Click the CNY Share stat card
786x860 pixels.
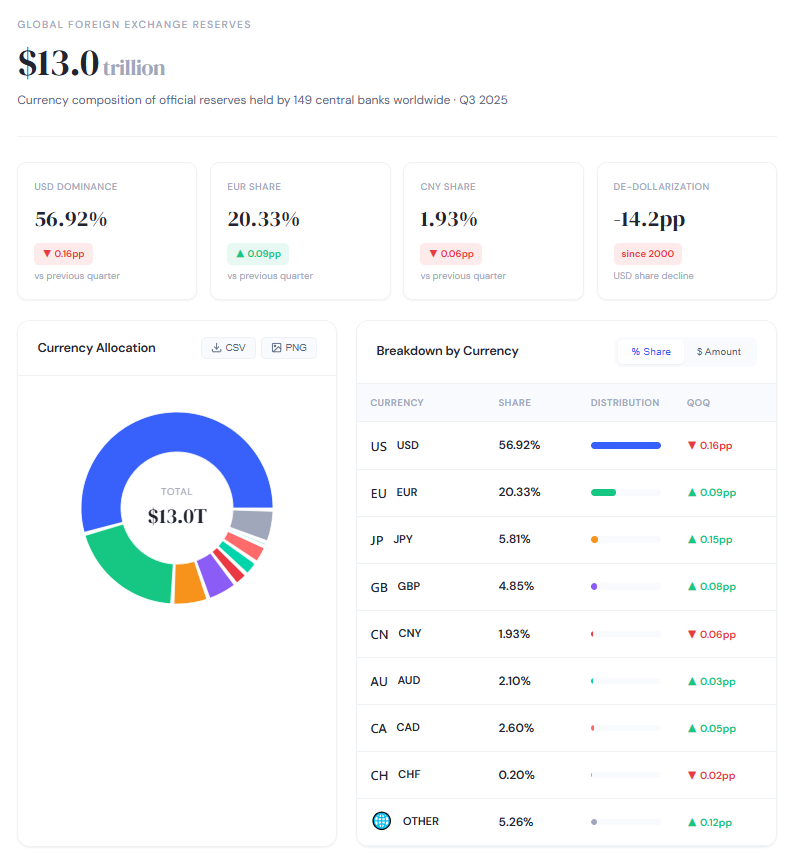coord(493,231)
